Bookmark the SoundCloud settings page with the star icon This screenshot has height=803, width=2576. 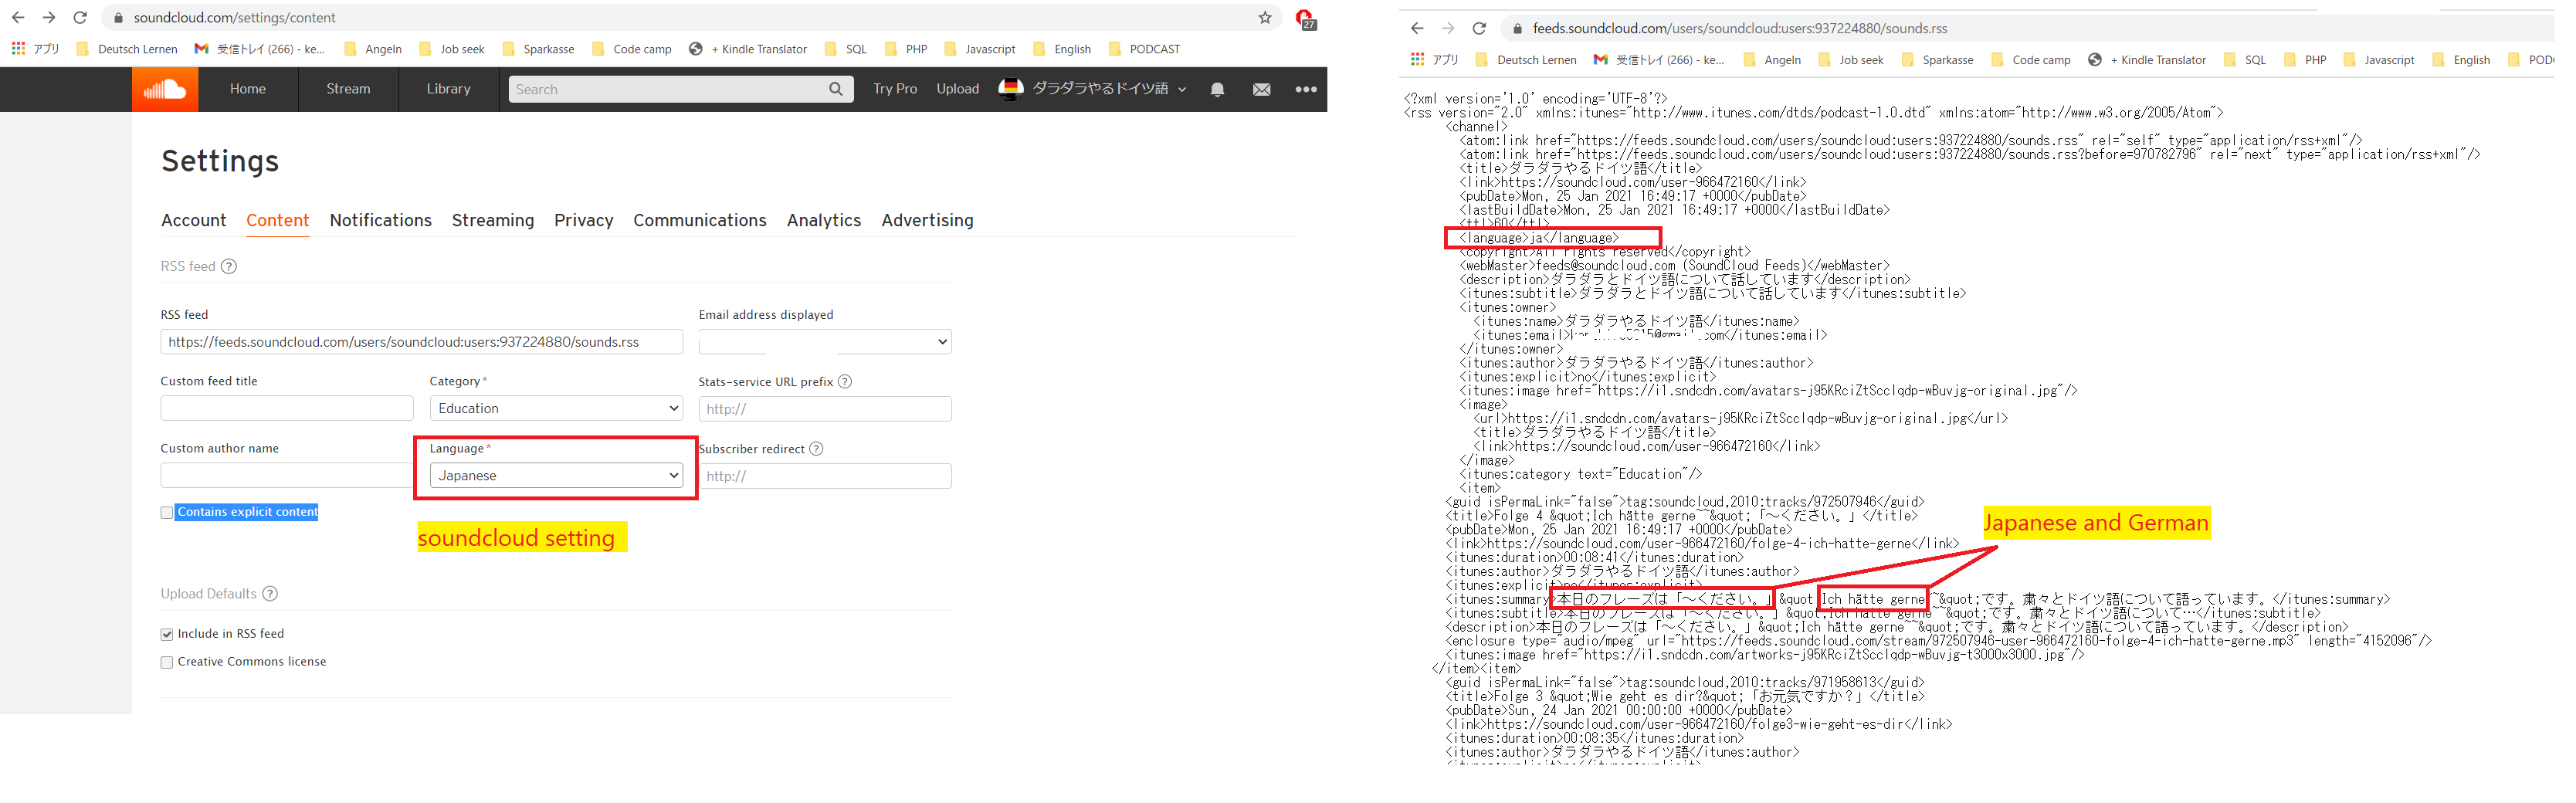click(x=1265, y=17)
